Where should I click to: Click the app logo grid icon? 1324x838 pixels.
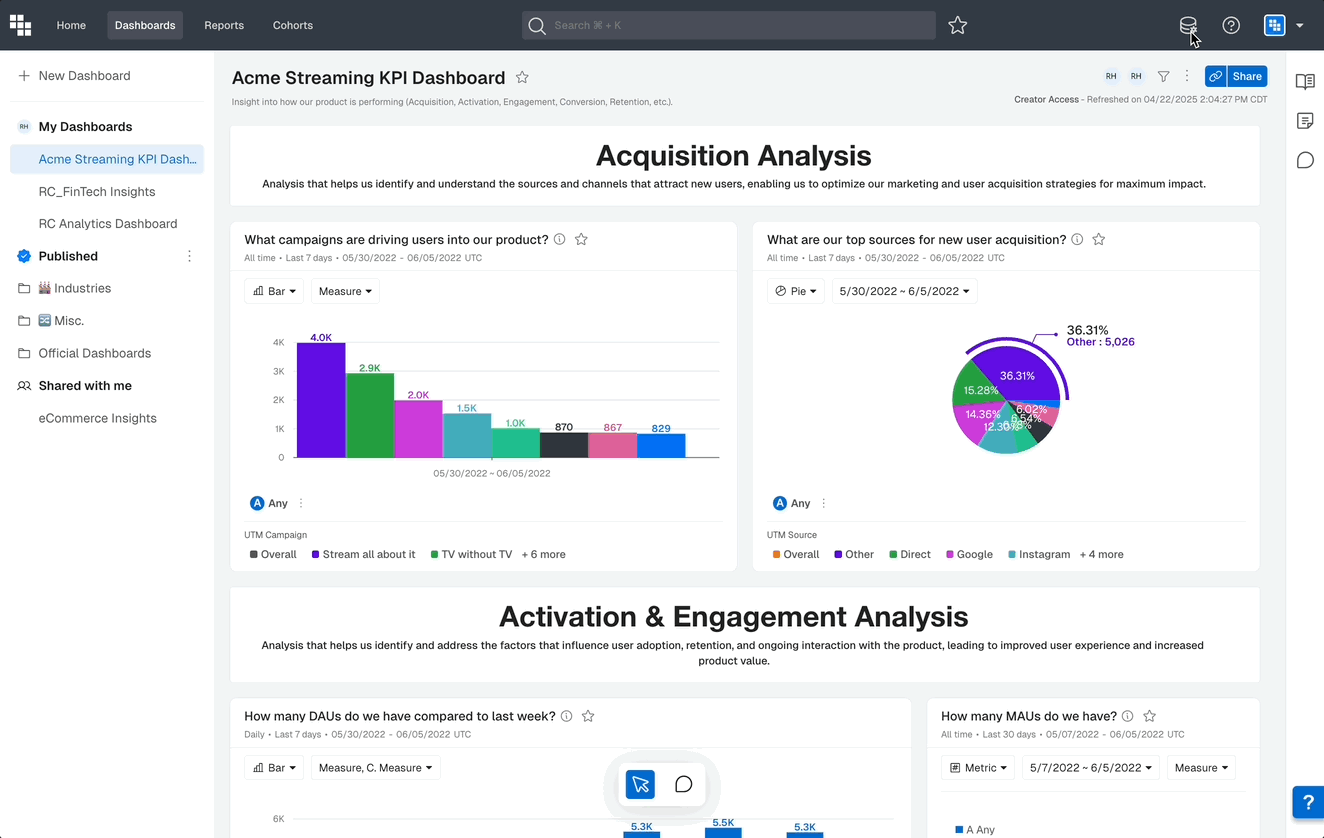tap(20, 25)
